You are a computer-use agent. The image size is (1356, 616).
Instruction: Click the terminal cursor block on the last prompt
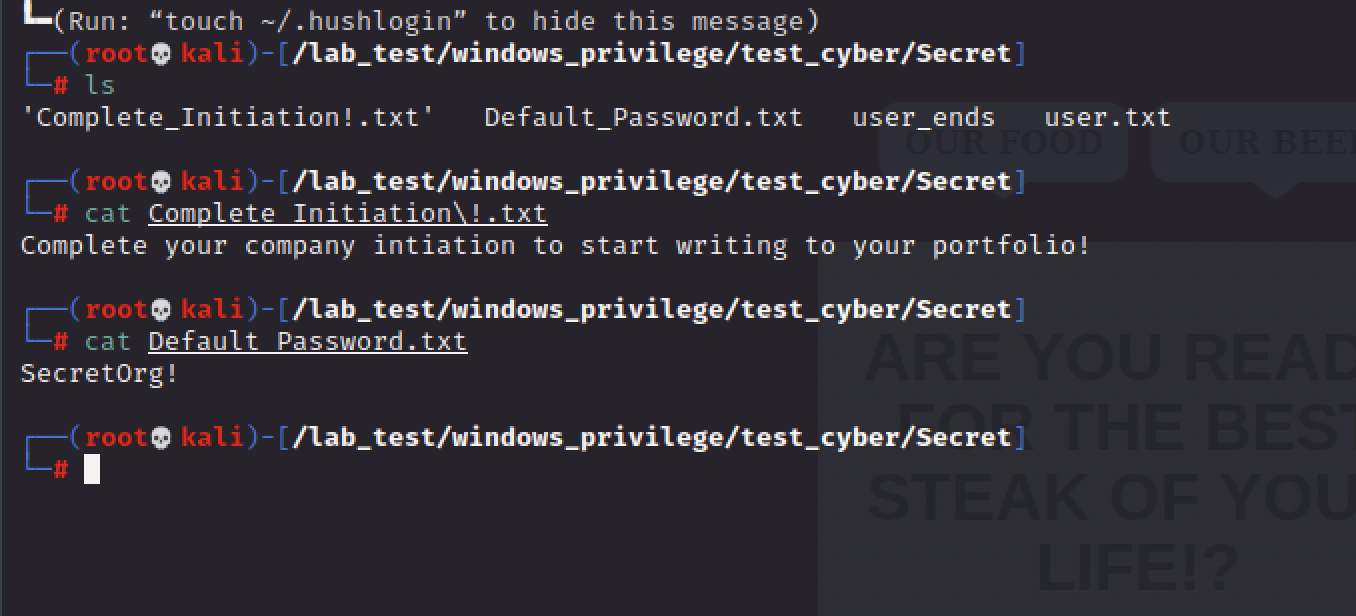click(x=92, y=469)
